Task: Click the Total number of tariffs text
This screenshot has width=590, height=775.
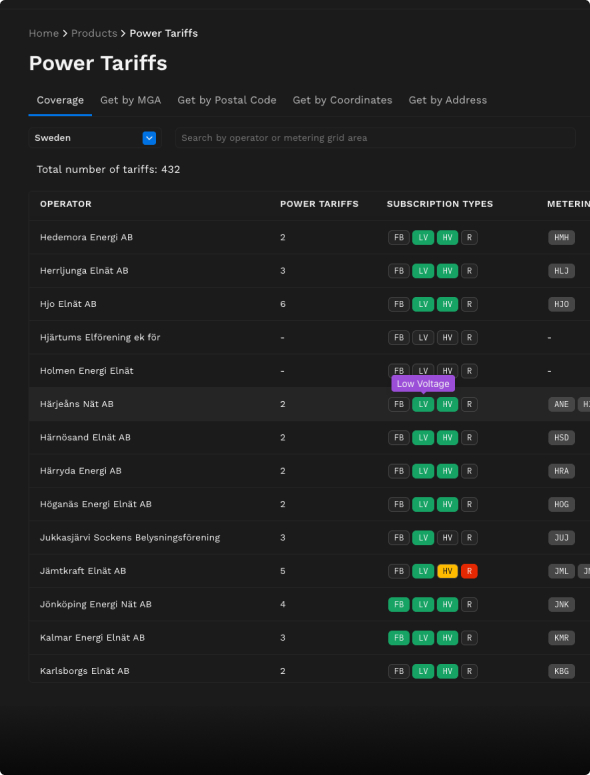Action: pos(108,170)
